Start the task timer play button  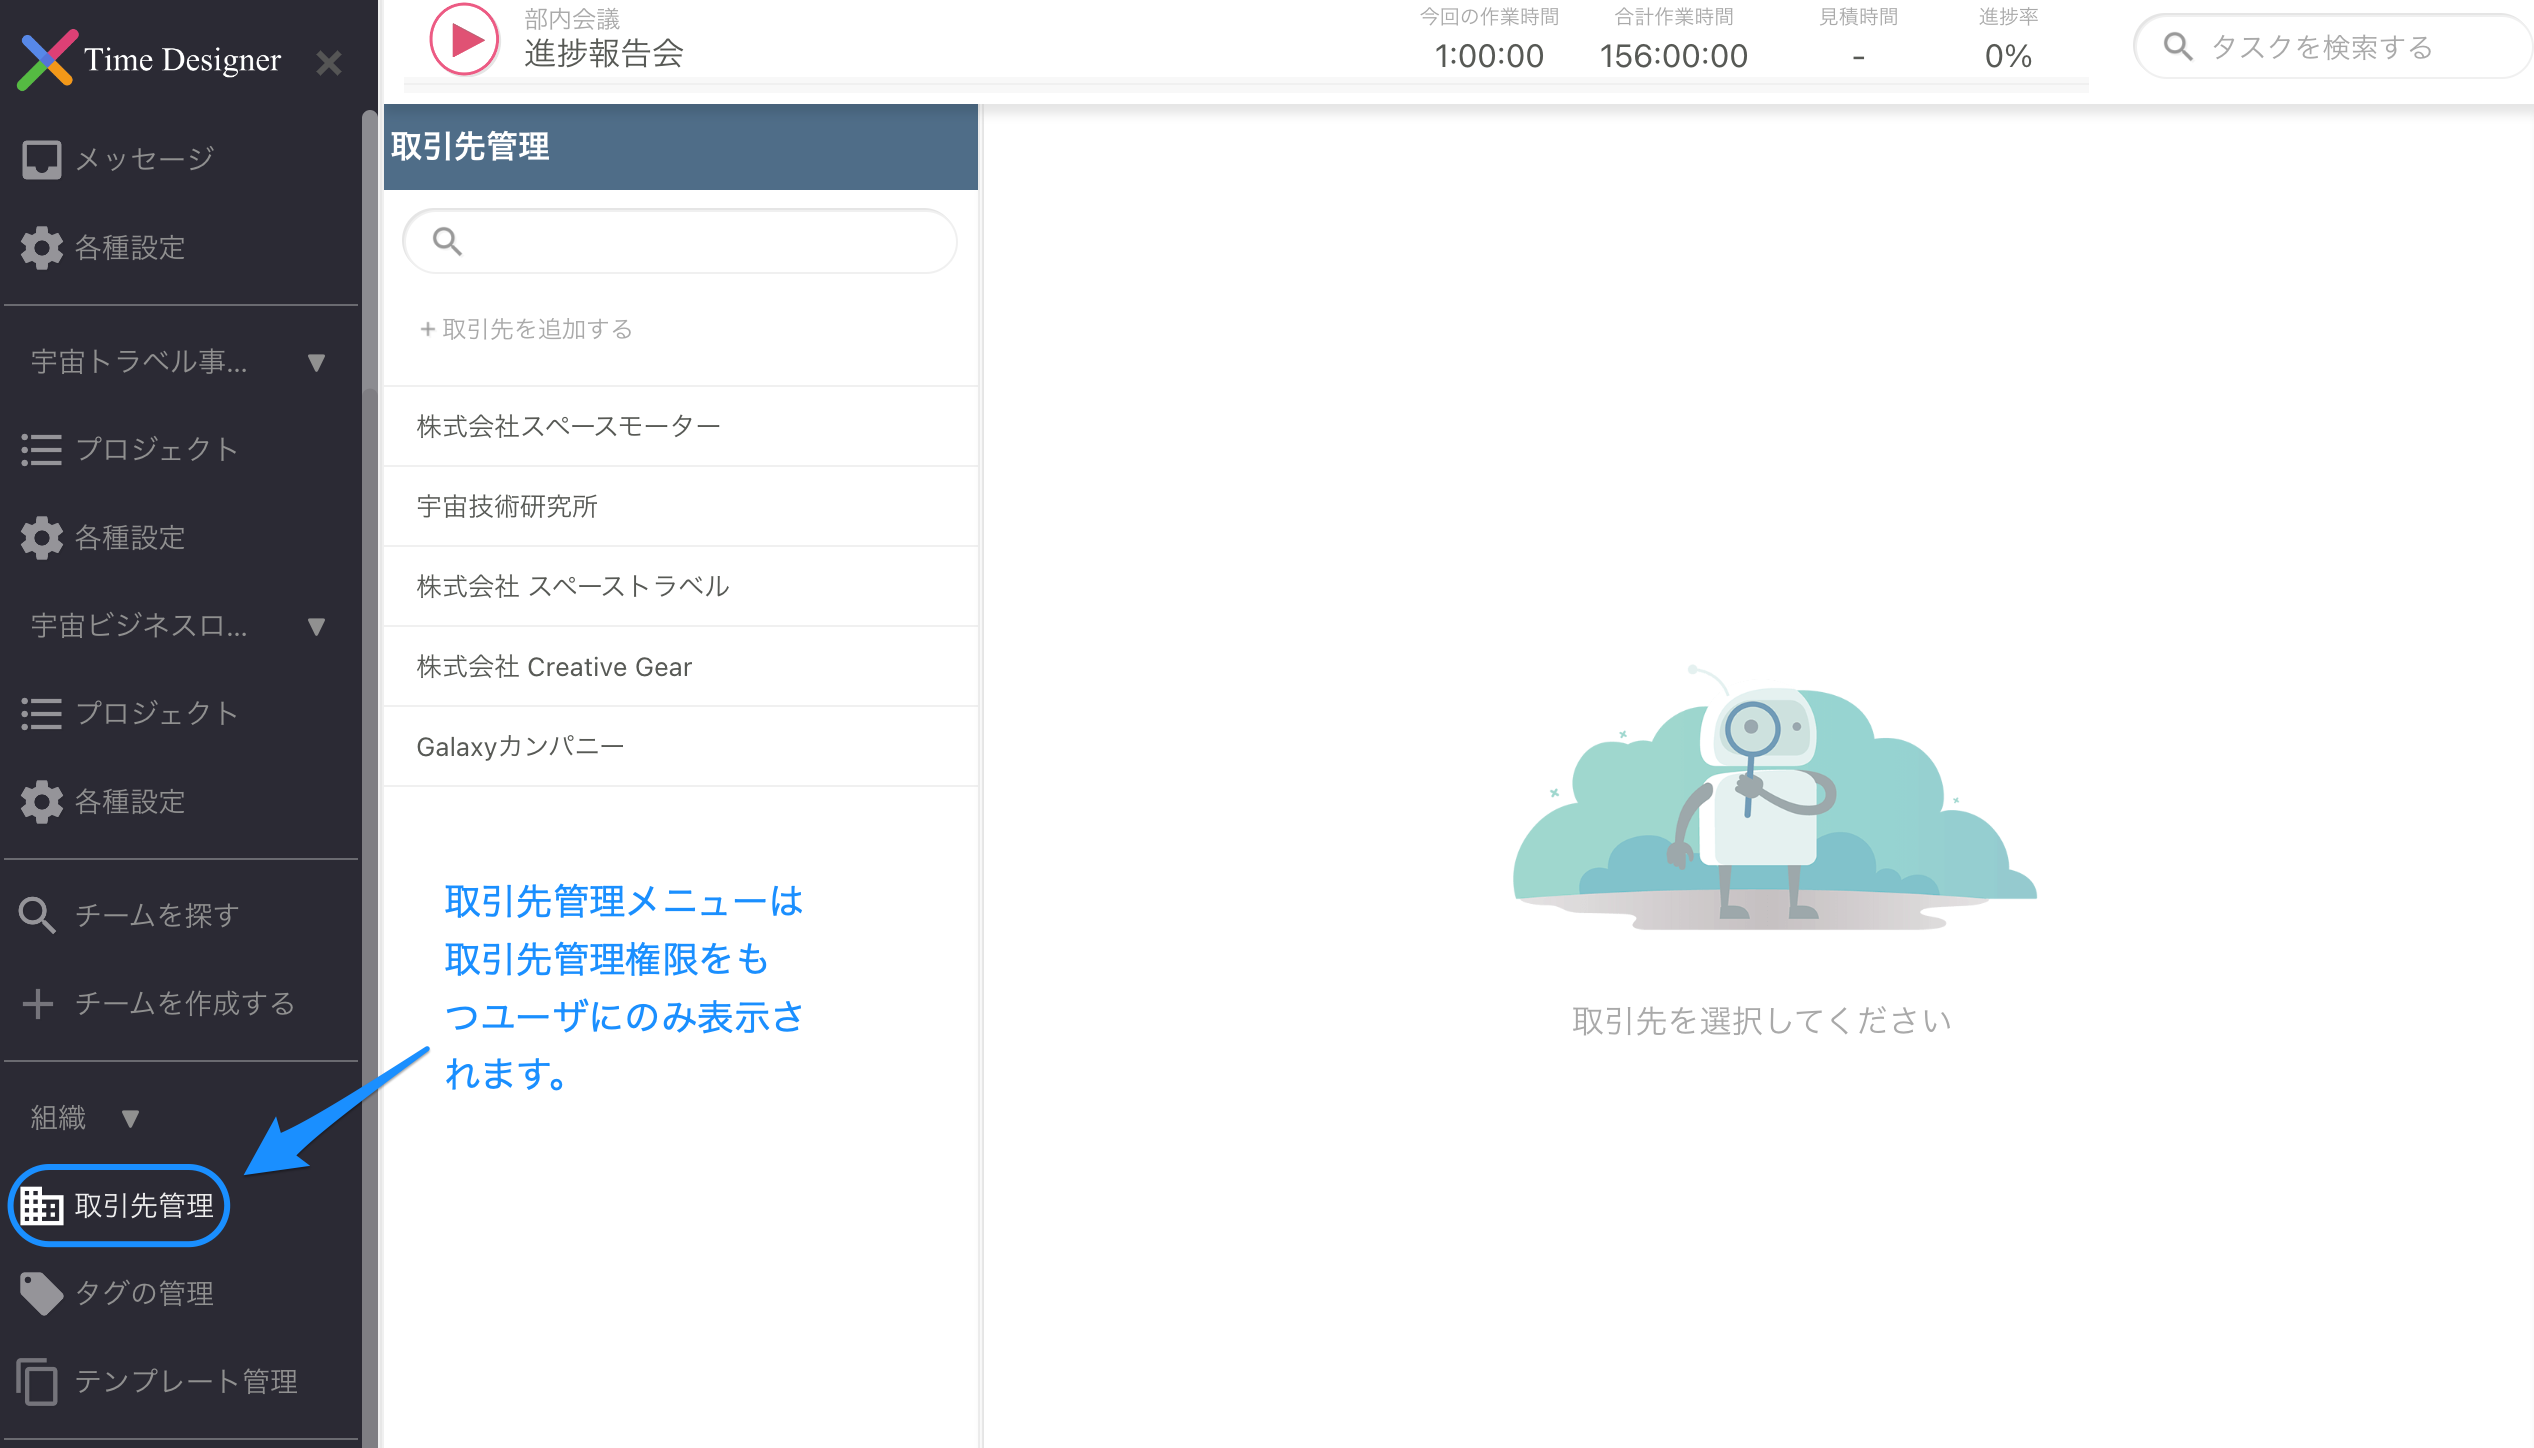point(464,40)
